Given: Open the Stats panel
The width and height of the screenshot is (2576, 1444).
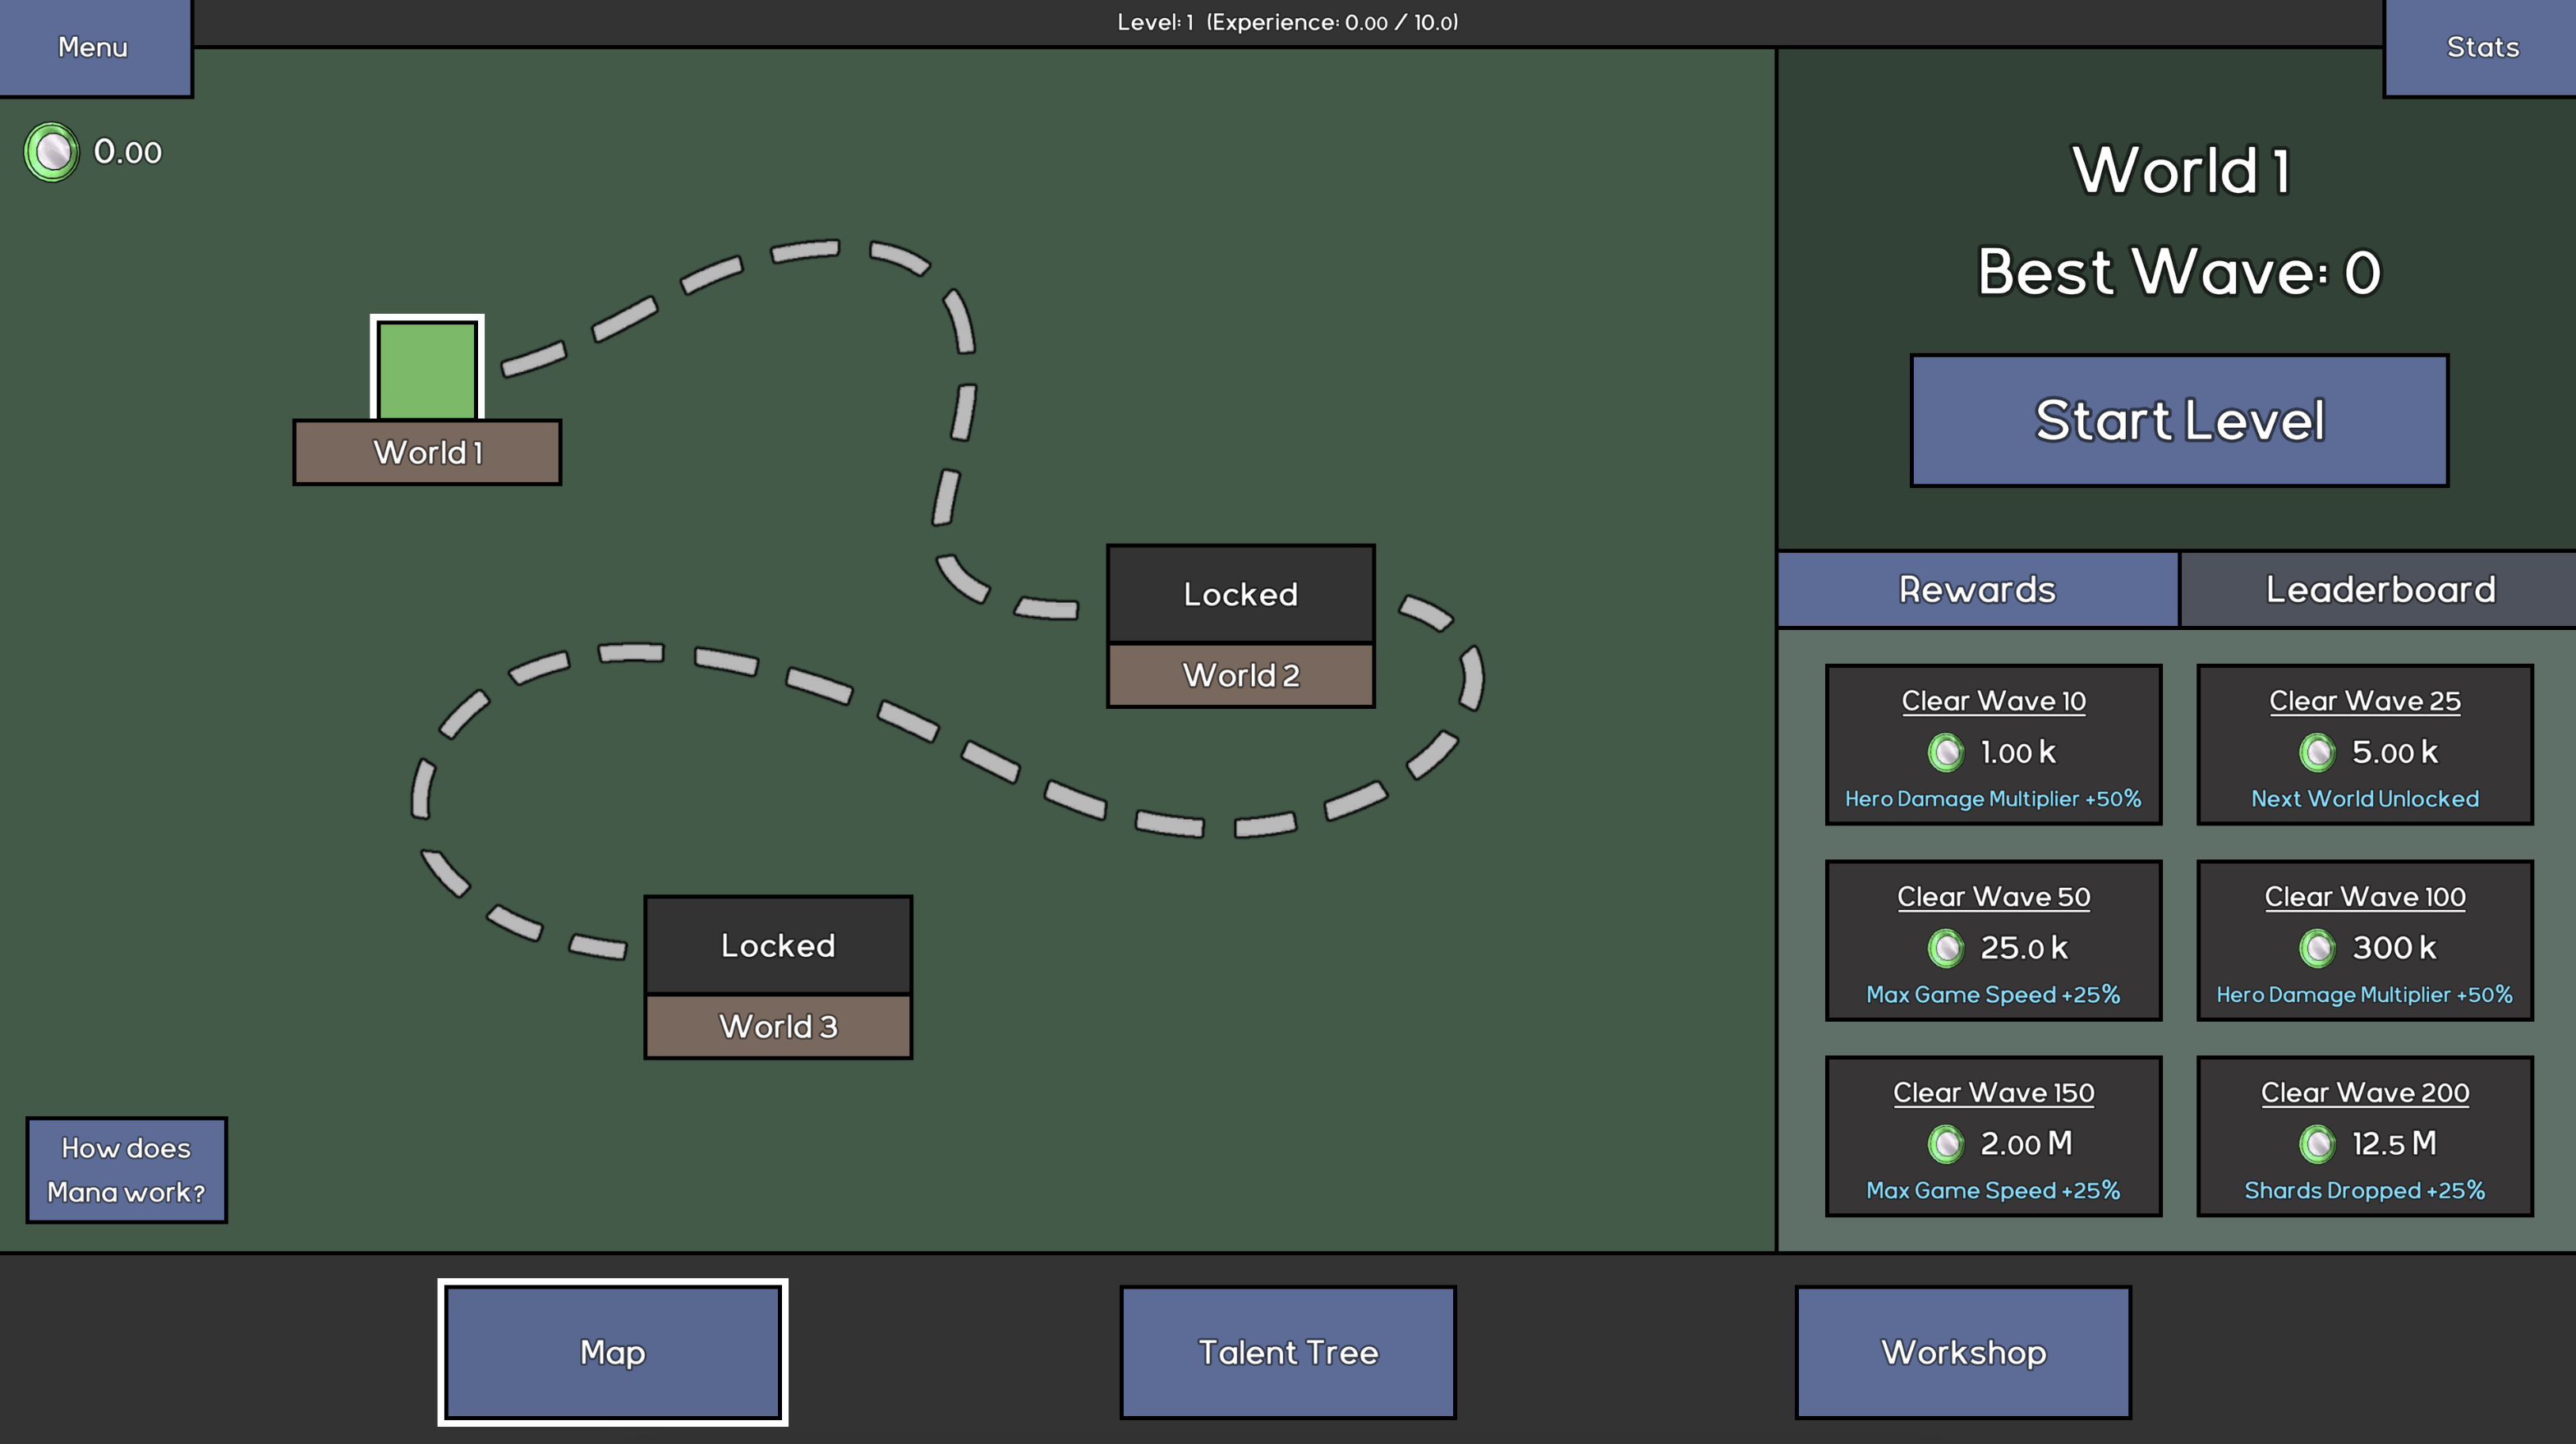Looking at the screenshot, I should pyautogui.click(x=2481, y=47).
